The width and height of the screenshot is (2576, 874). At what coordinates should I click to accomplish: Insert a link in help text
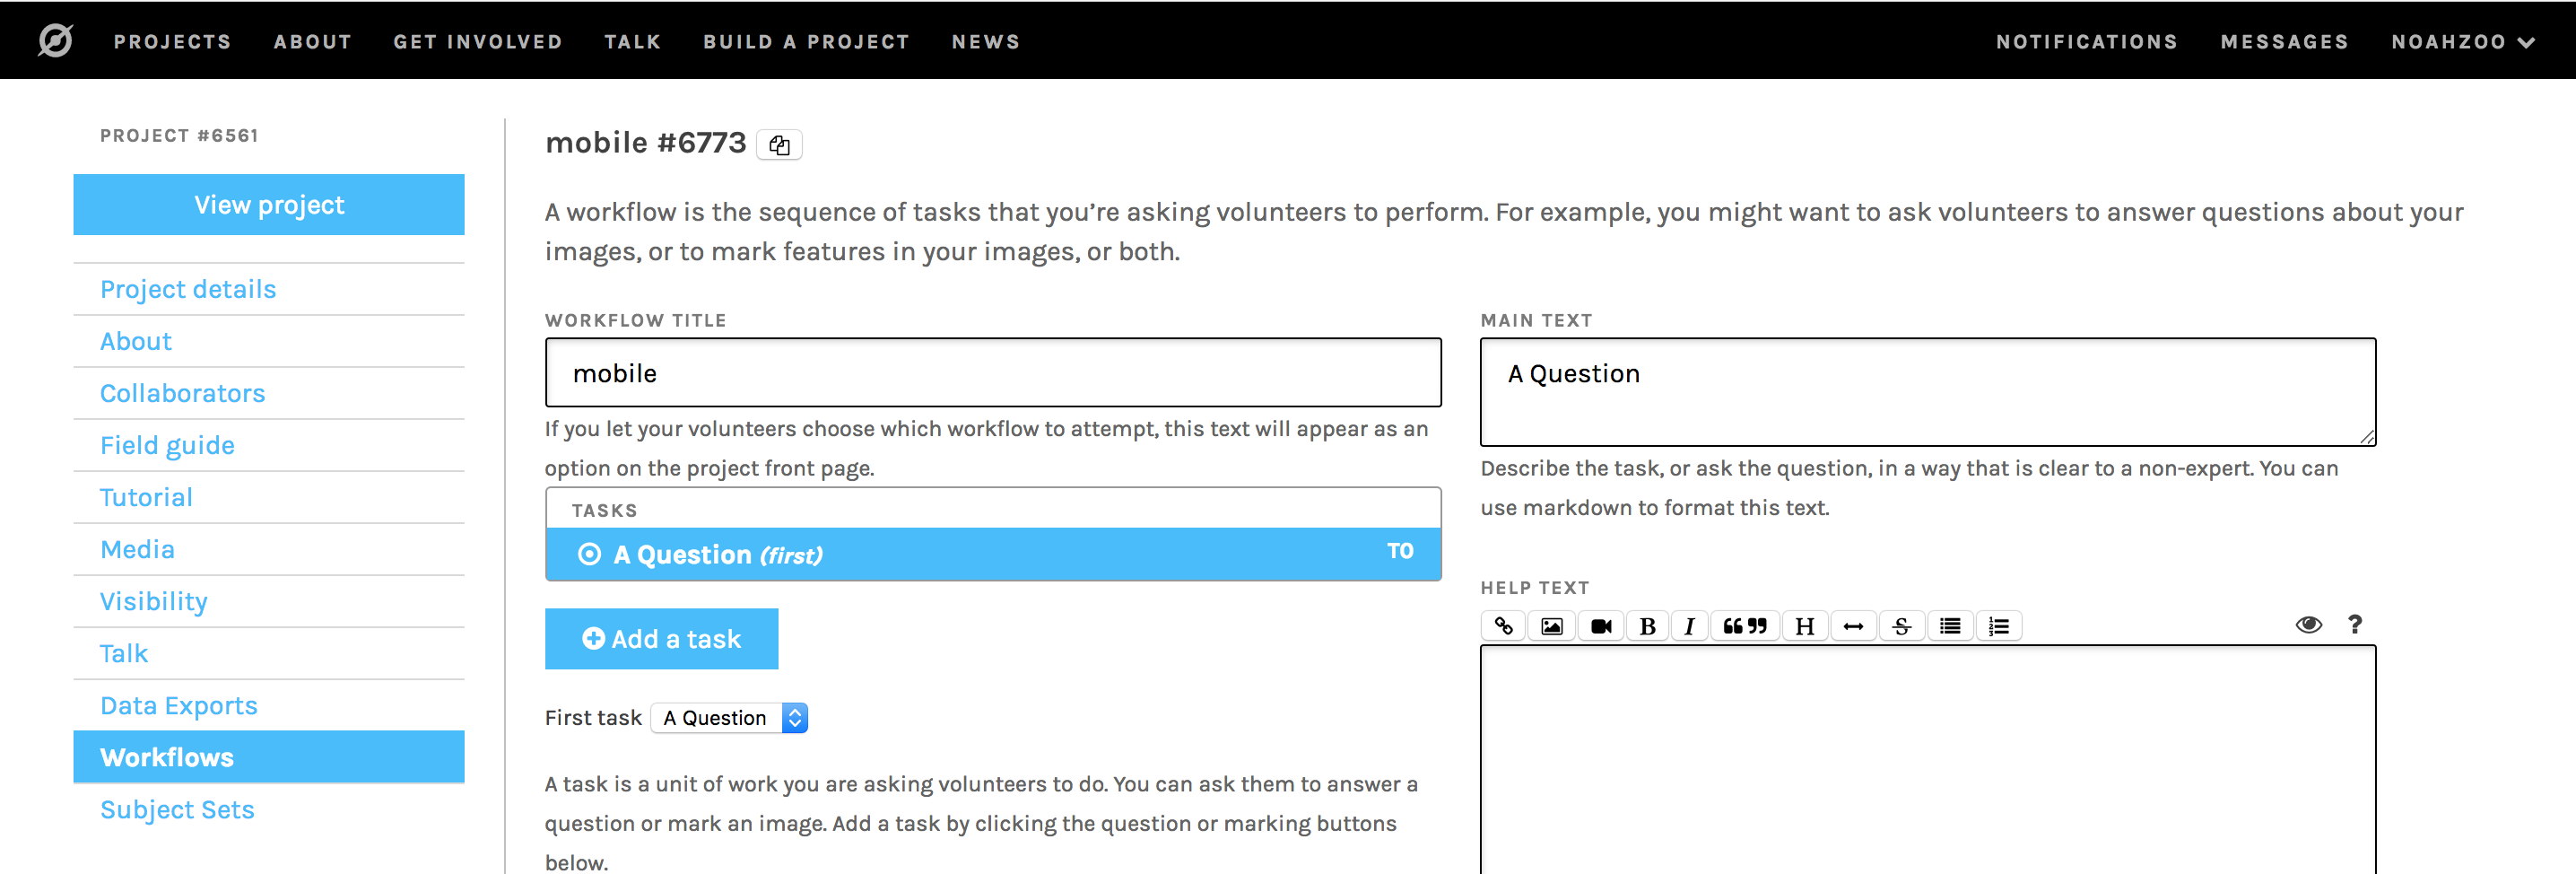pyautogui.click(x=1503, y=626)
